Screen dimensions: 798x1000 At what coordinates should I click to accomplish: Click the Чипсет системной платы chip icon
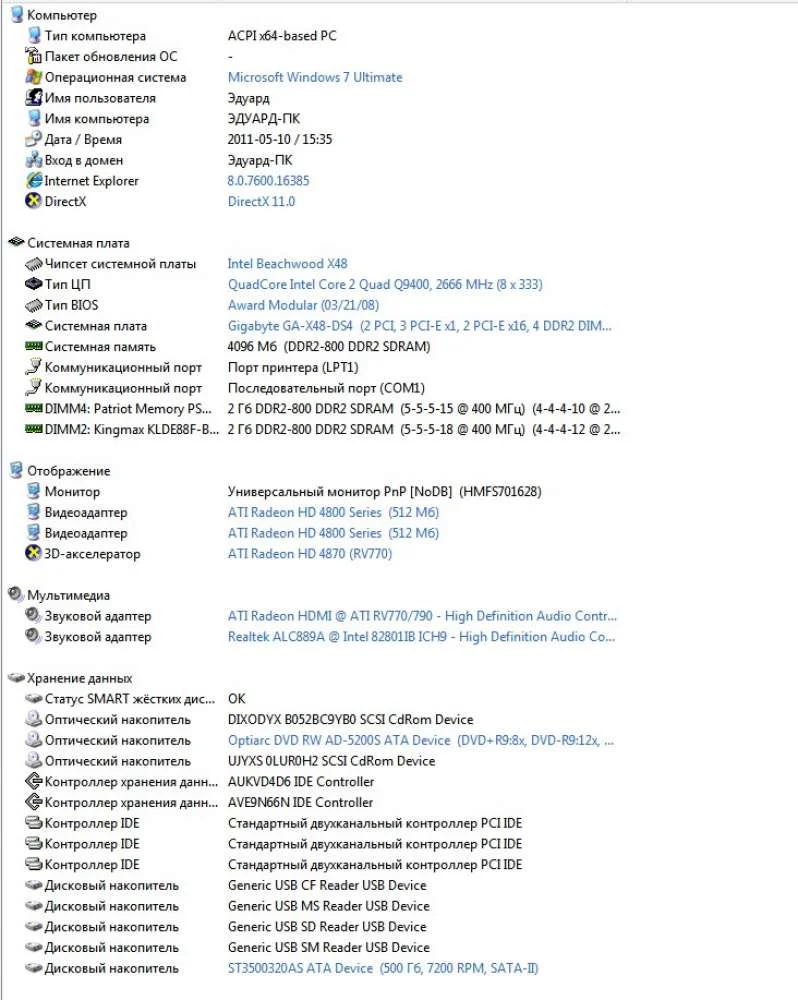click(34, 263)
